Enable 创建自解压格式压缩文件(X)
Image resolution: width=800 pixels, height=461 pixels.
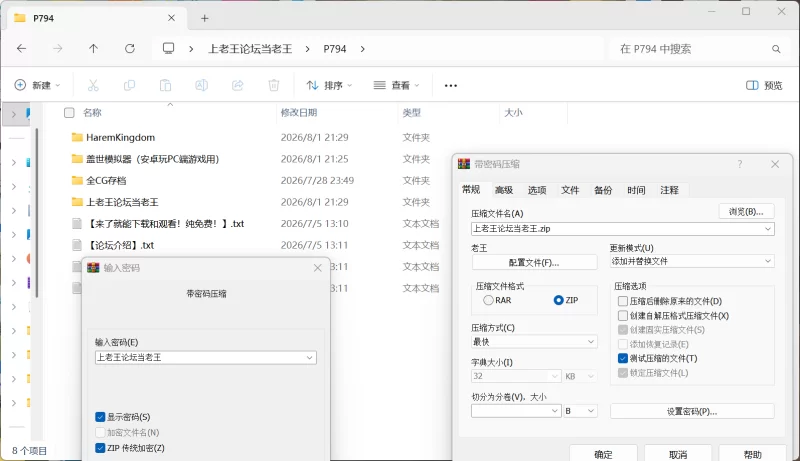tap(623, 316)
